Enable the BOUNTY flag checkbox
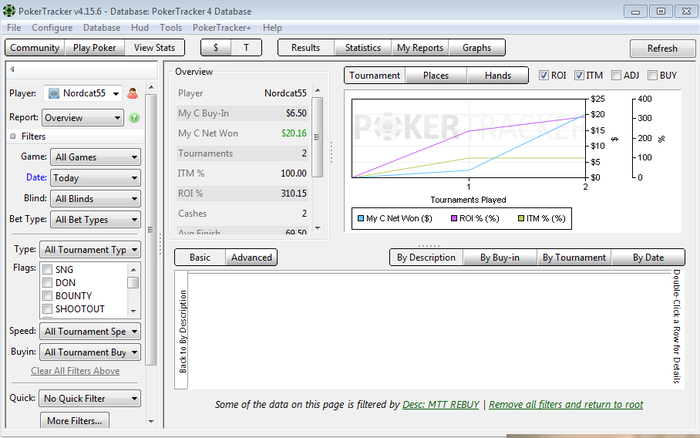700x438 pixels. click(x=47, y=296)
